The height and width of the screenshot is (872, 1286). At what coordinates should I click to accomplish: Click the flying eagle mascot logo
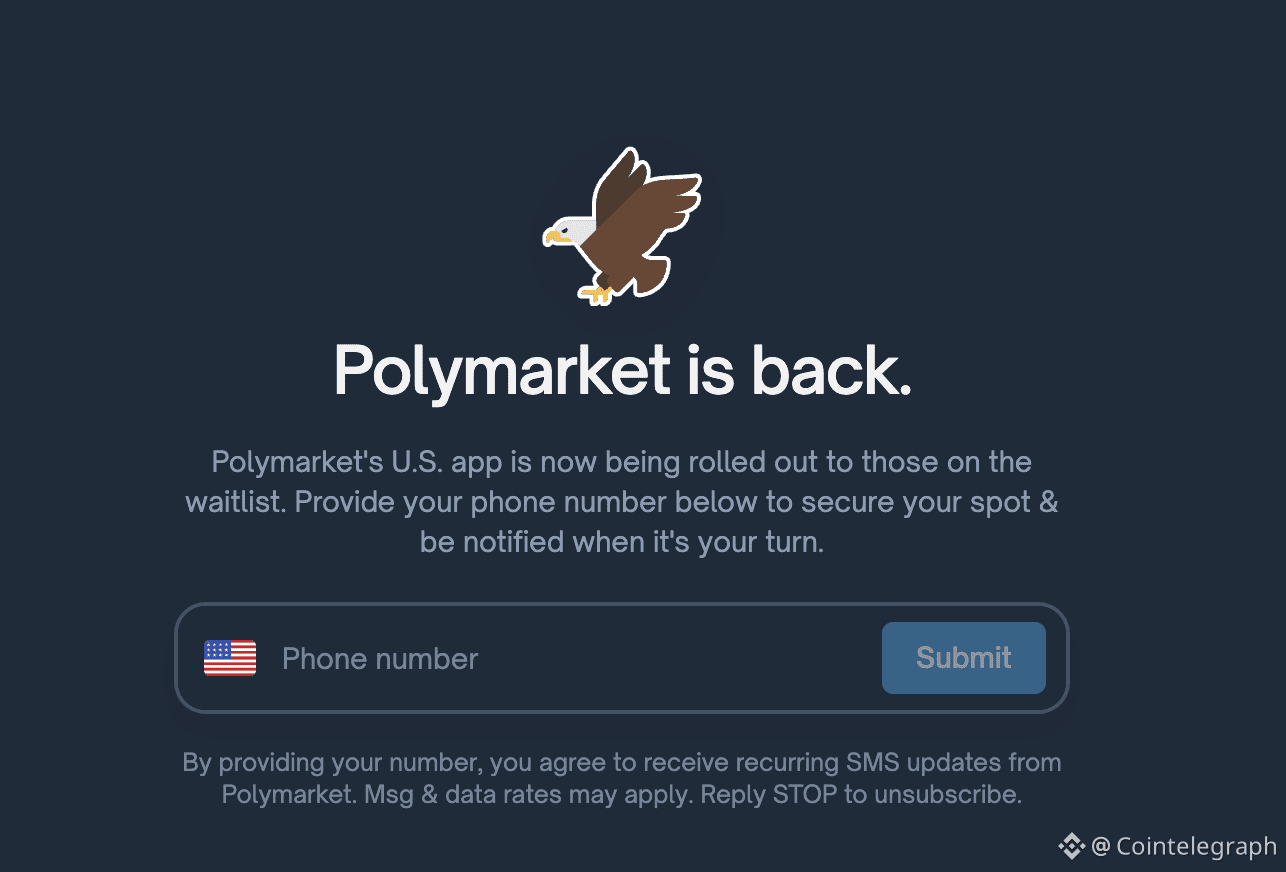(x=622, y=225)
